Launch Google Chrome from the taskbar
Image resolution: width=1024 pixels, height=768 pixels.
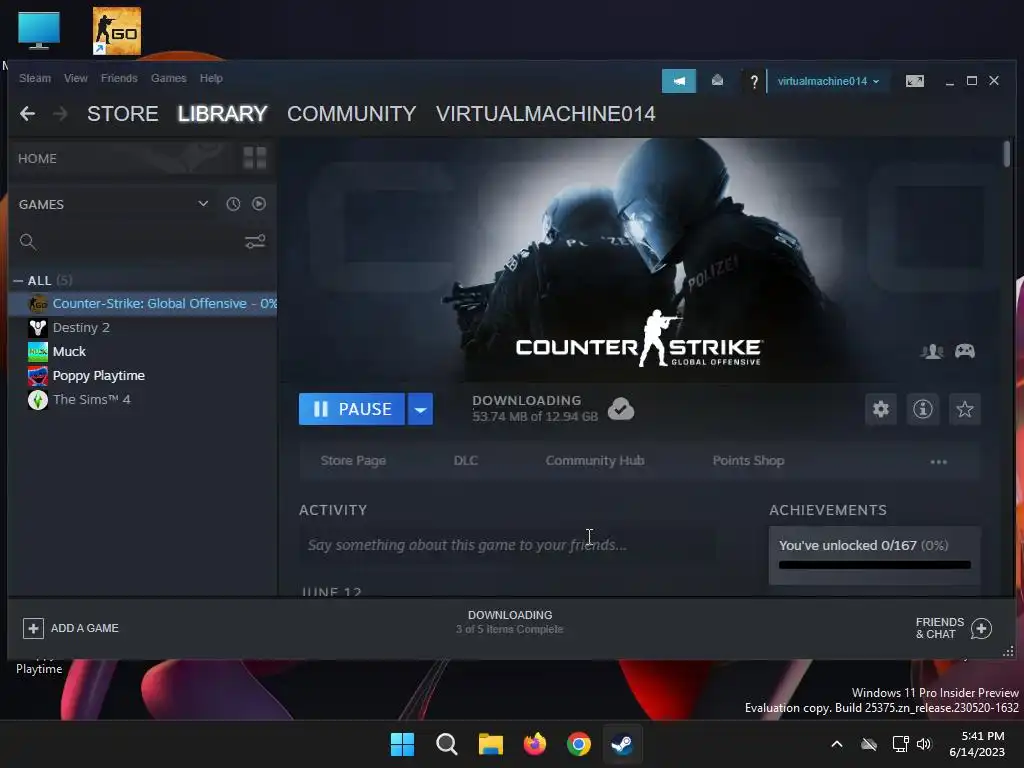(579, 744)
